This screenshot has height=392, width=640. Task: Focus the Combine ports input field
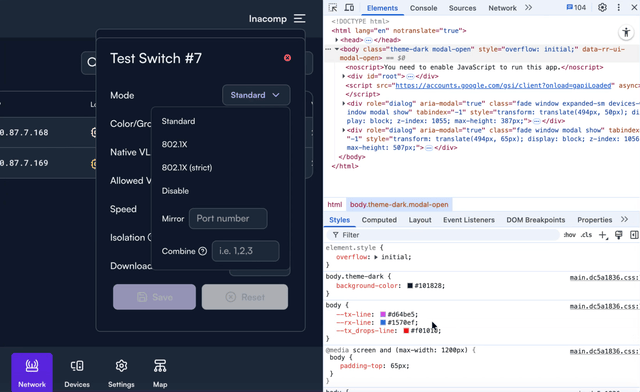point(246,251)
